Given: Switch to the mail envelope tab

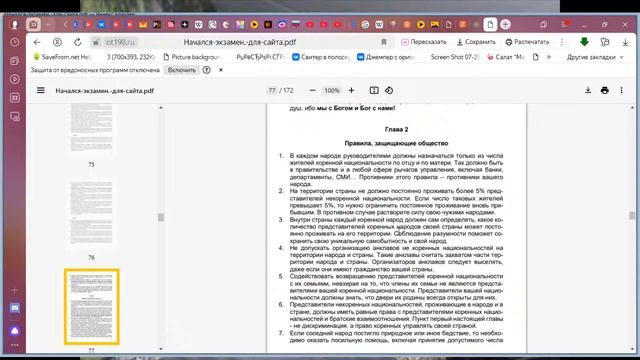Looking at the screenshot, I should coord(143,24).
